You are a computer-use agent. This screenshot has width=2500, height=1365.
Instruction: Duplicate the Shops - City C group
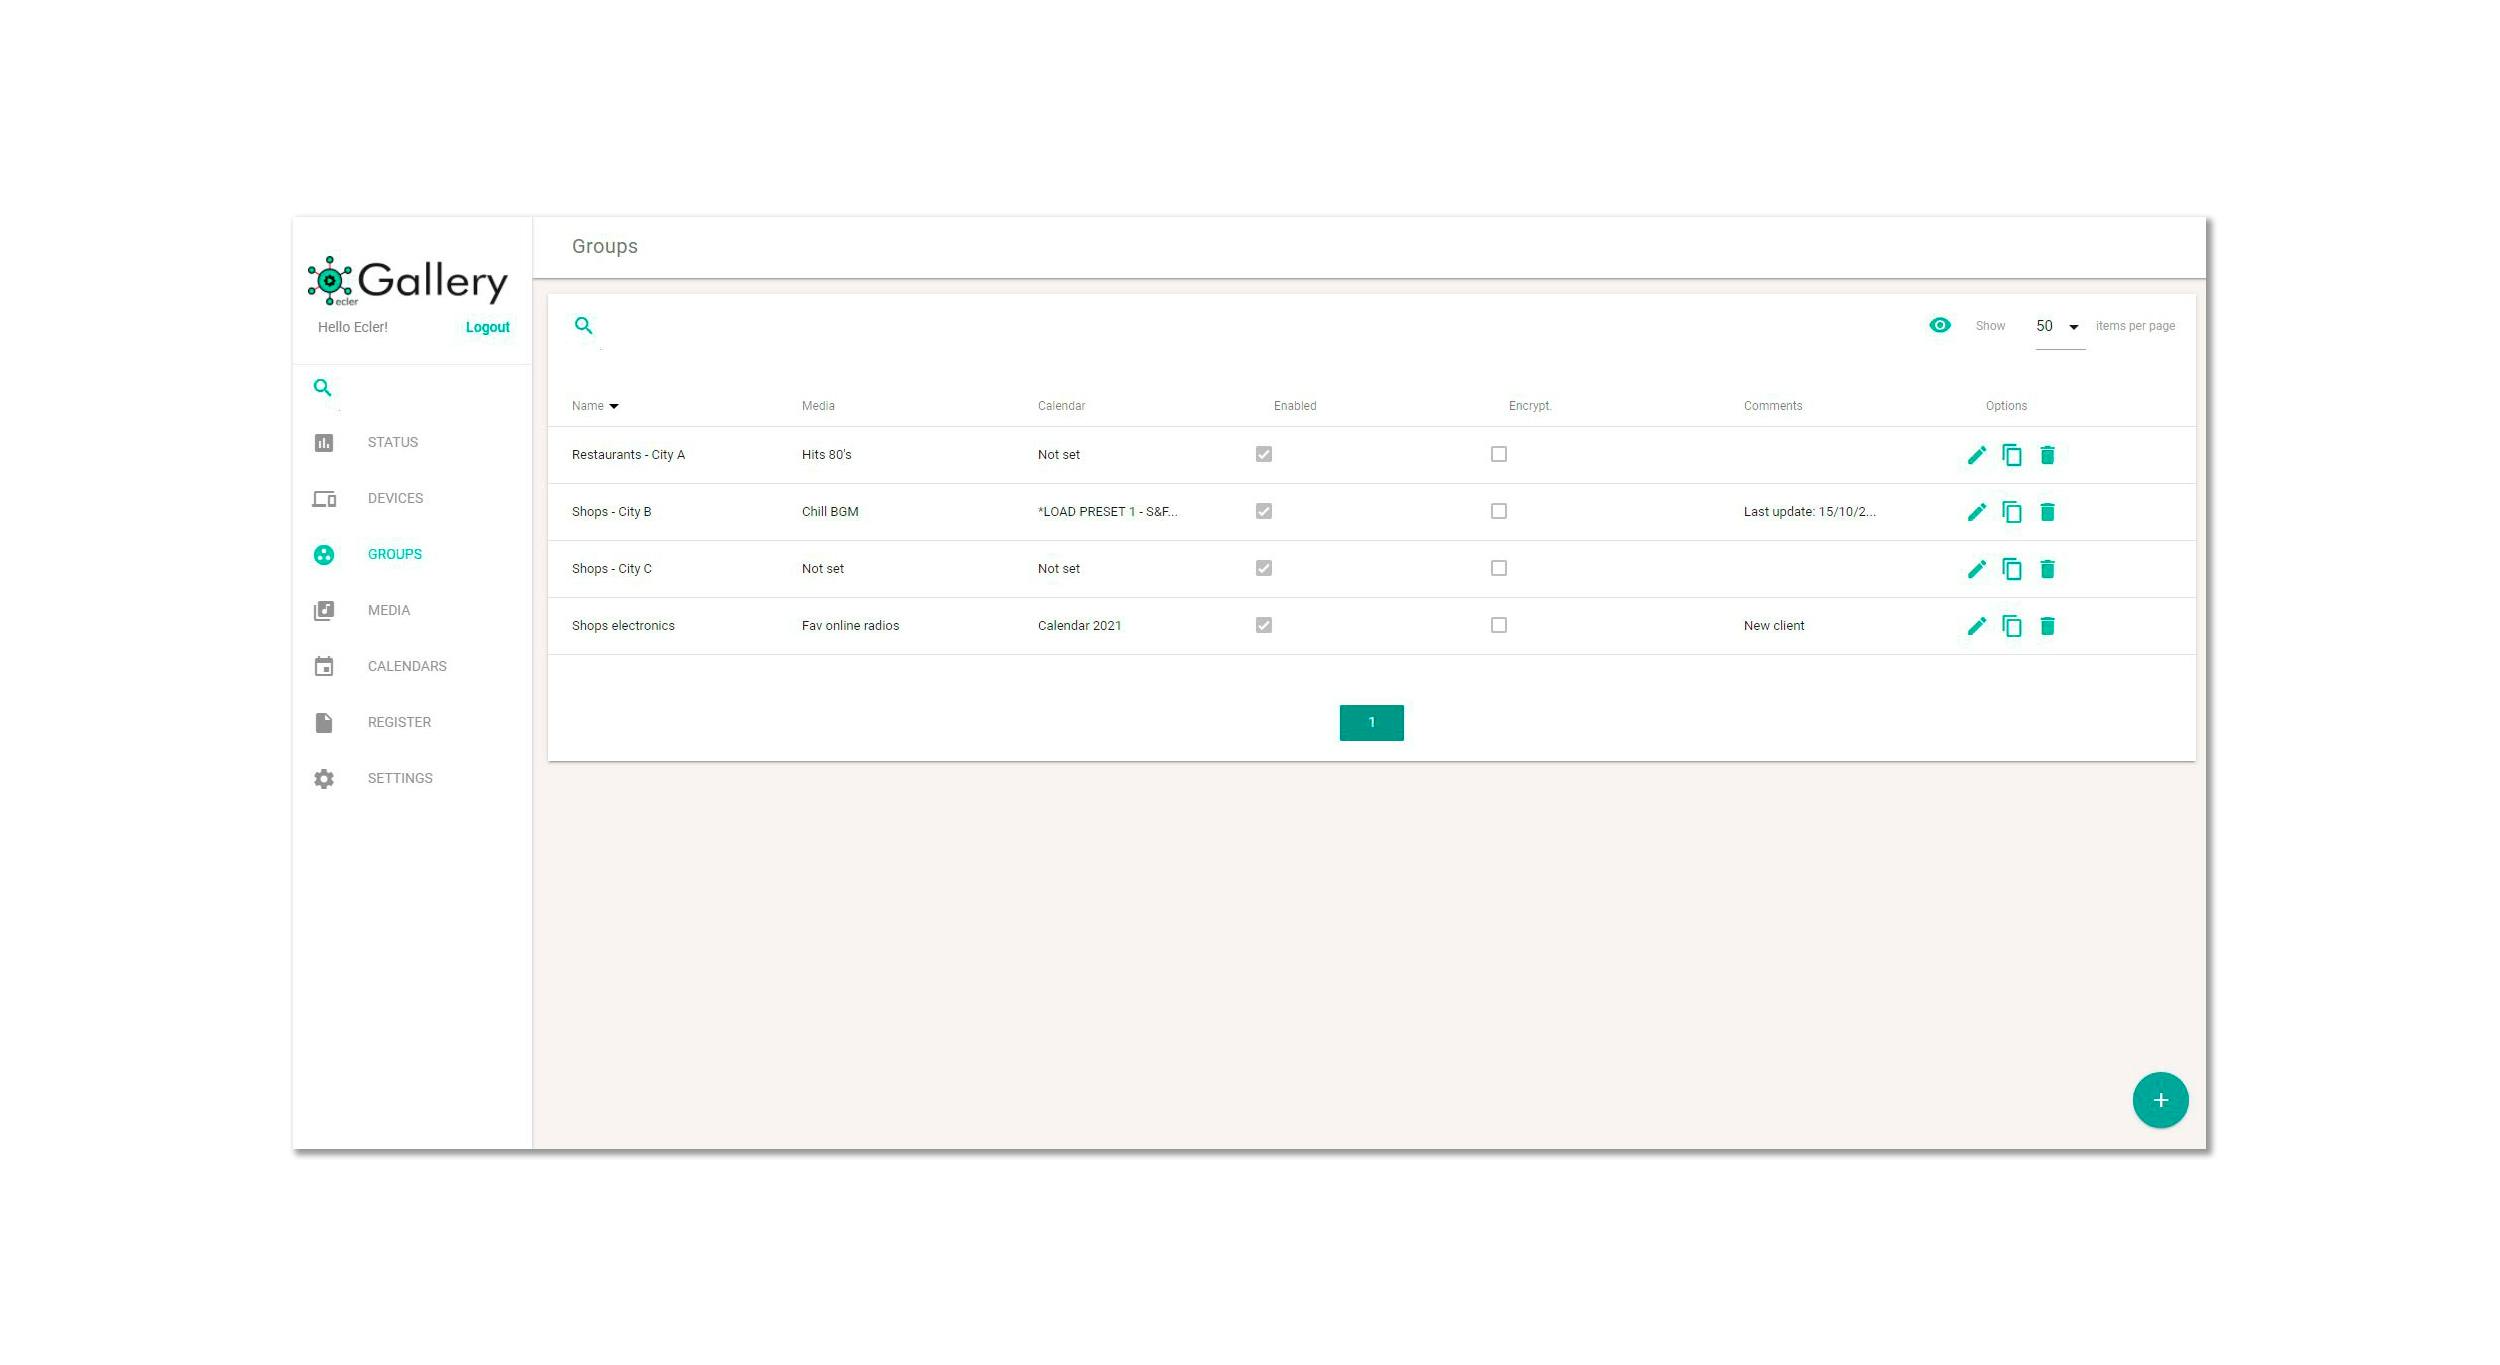tap(2012, 569)
